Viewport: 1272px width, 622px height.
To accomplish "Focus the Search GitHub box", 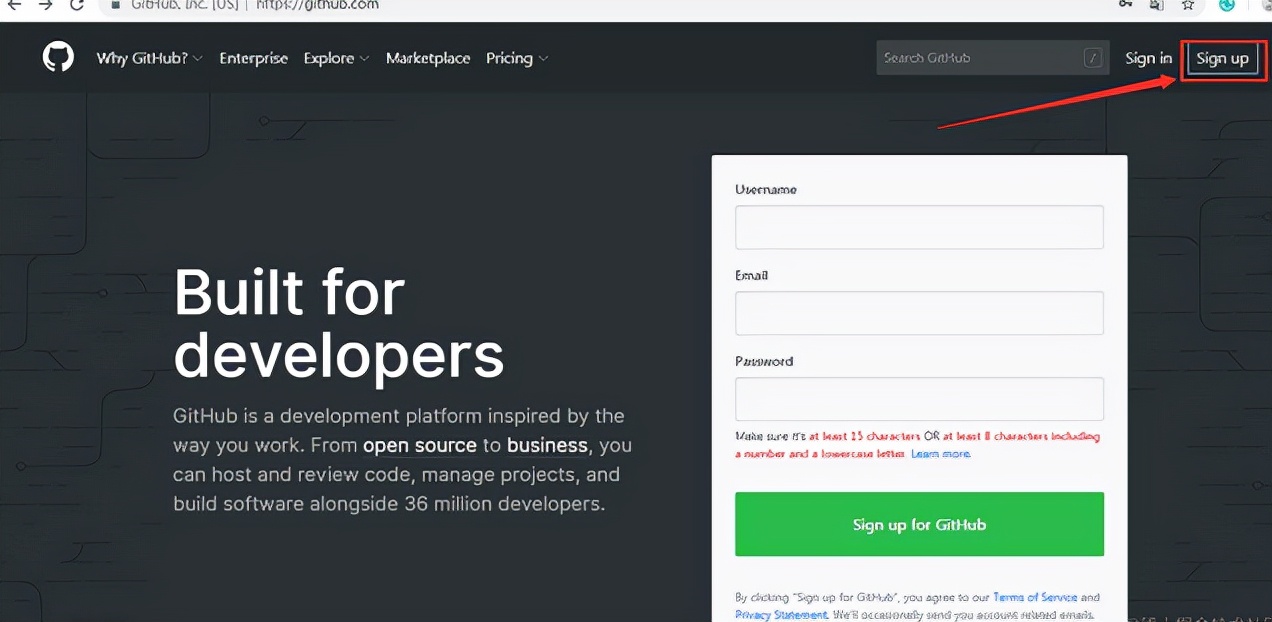I will 992,58.
